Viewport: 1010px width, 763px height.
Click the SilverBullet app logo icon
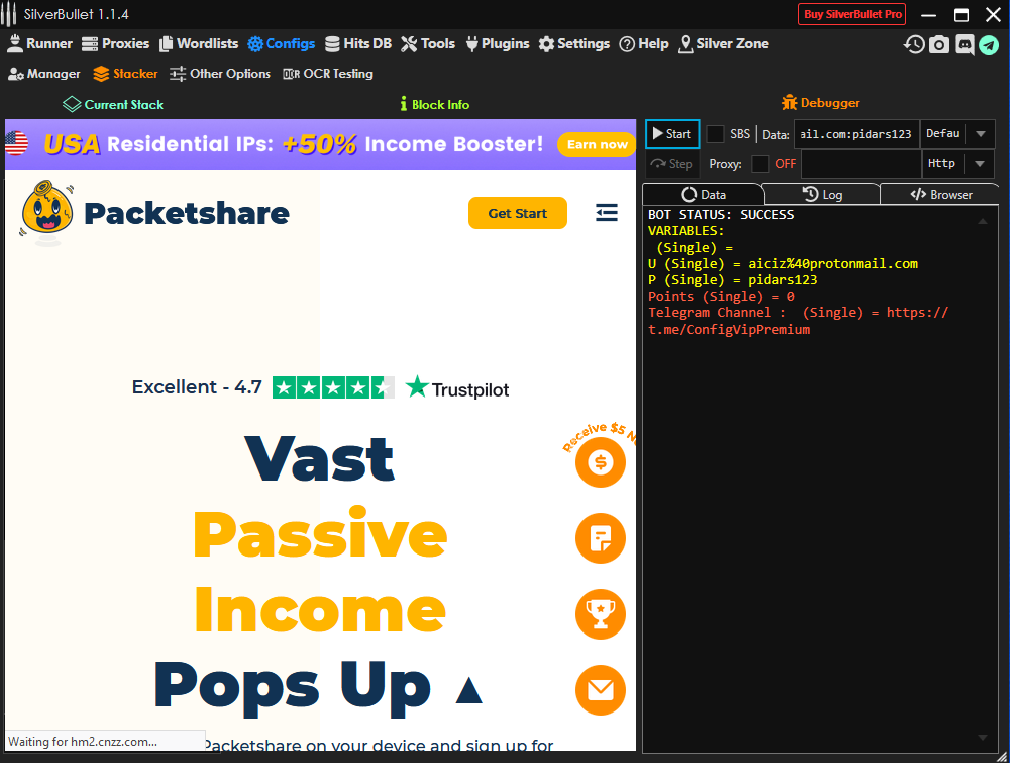[9, 14]
